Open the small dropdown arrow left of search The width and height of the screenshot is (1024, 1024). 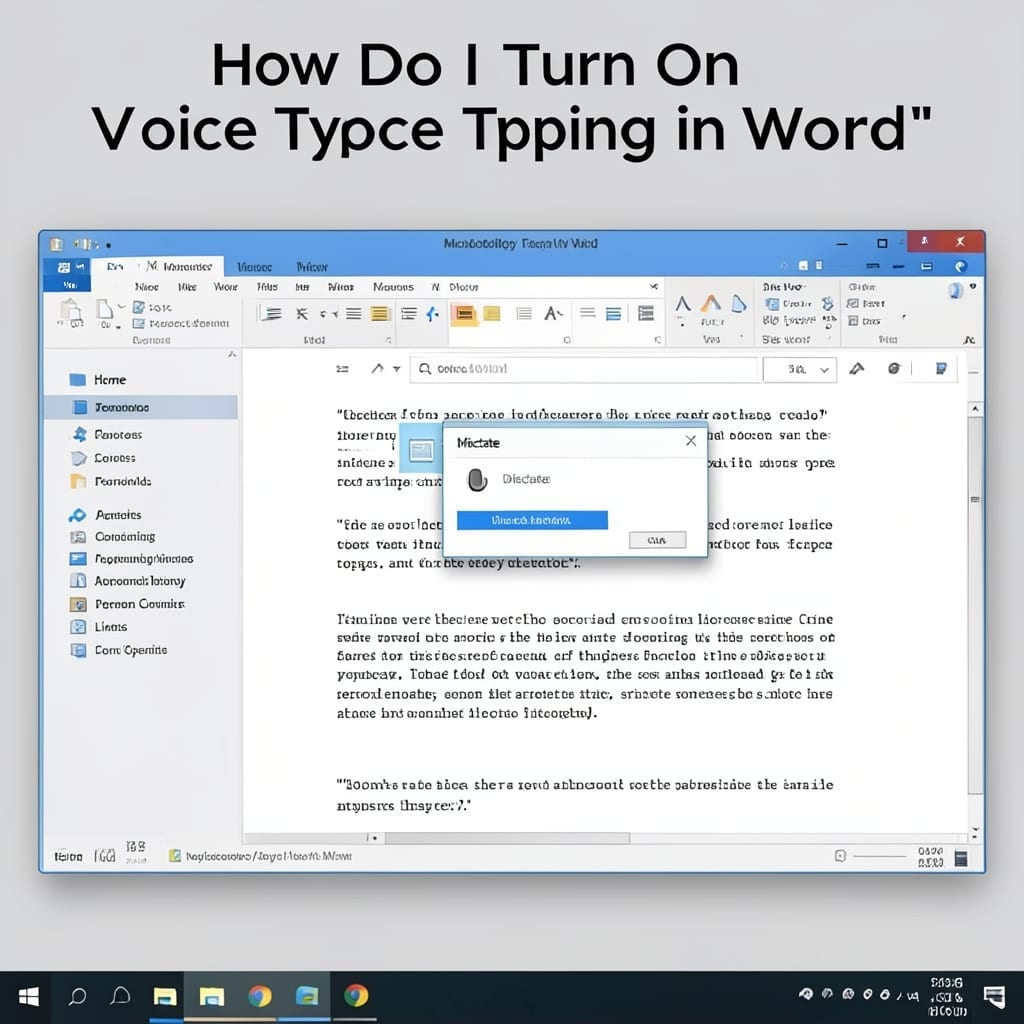point(396,369)
